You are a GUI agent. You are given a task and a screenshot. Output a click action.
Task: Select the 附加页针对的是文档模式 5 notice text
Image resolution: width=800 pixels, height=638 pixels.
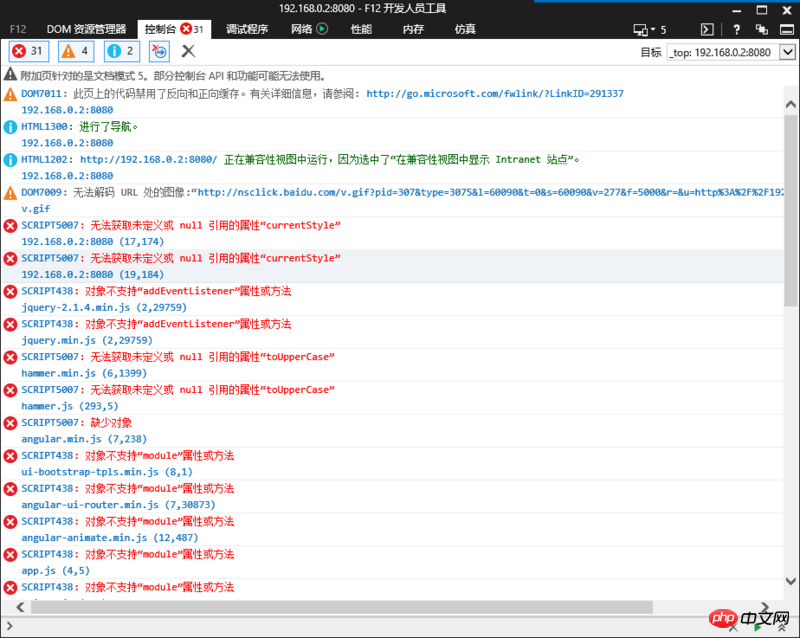point(173,76)
